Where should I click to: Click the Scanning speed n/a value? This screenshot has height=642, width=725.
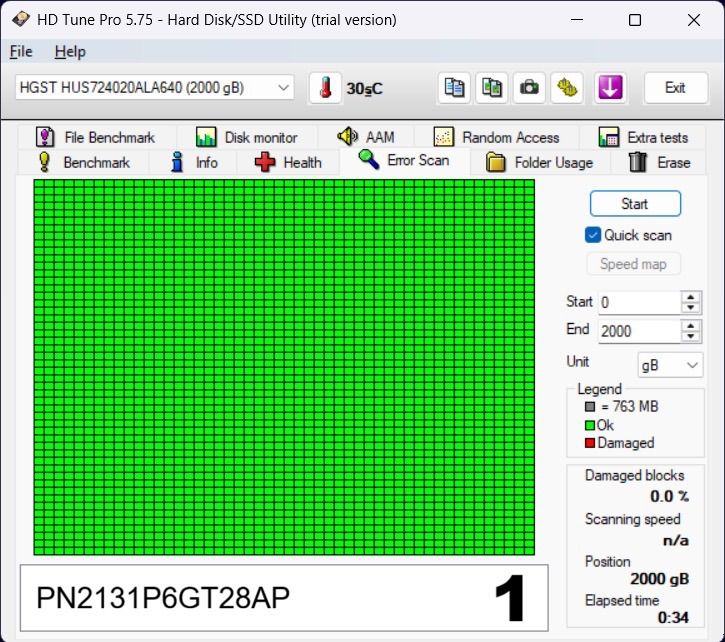(676, 540)
